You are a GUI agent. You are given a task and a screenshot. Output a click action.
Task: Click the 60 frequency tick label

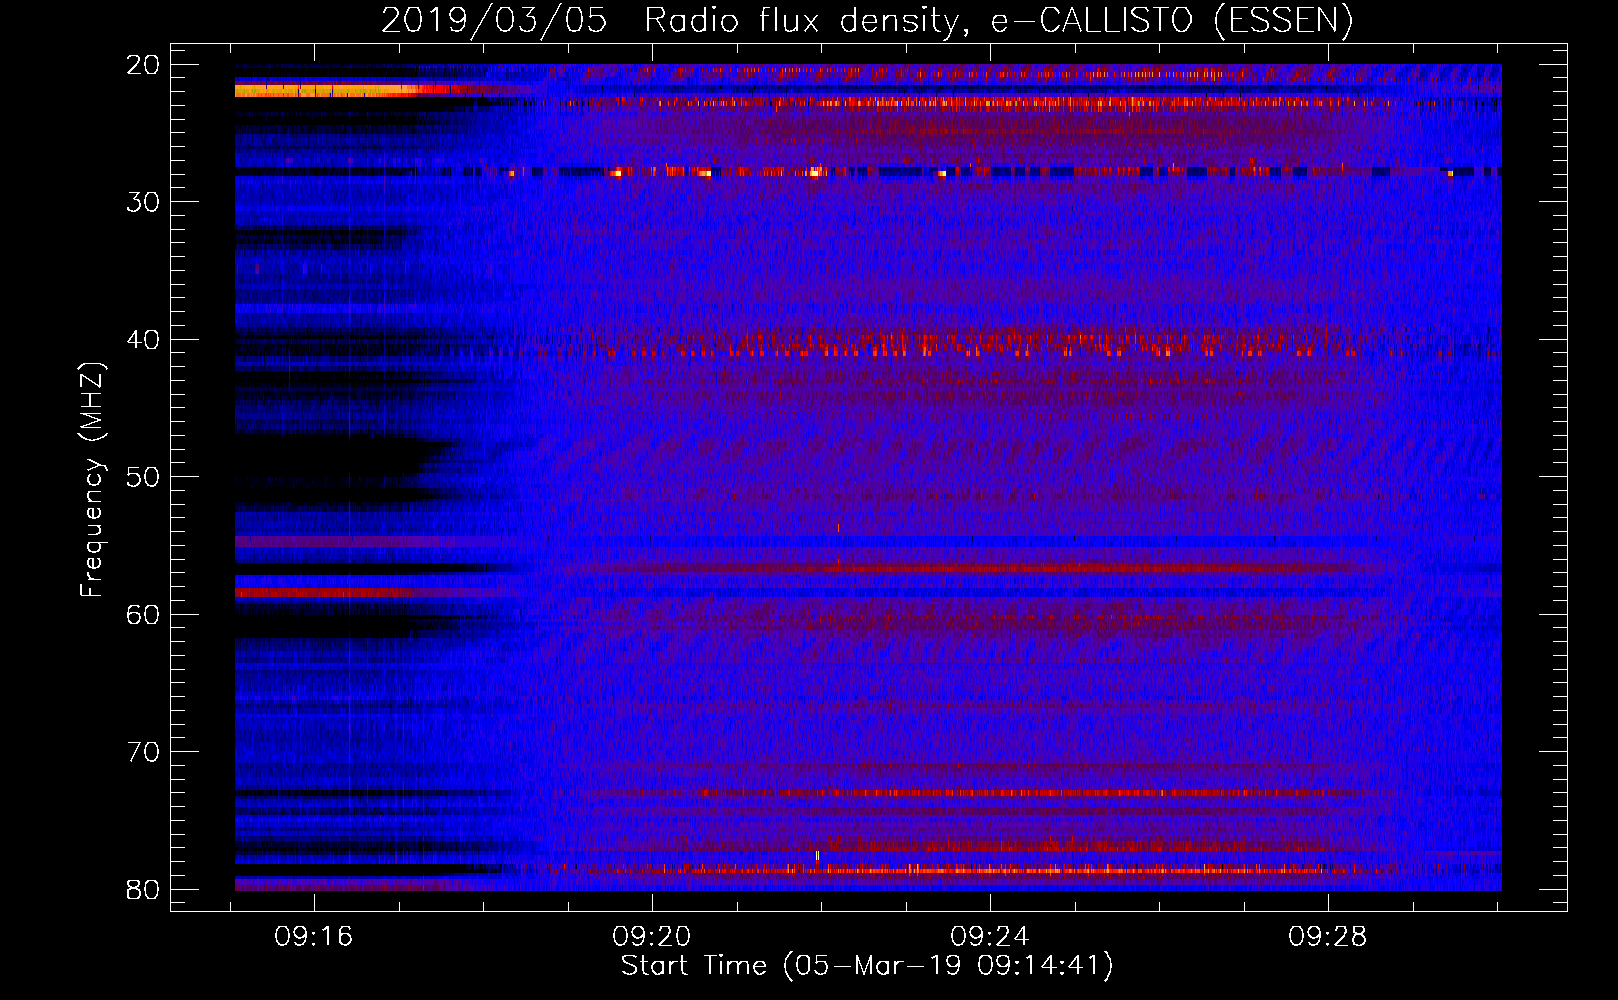(x=143, y=615)
